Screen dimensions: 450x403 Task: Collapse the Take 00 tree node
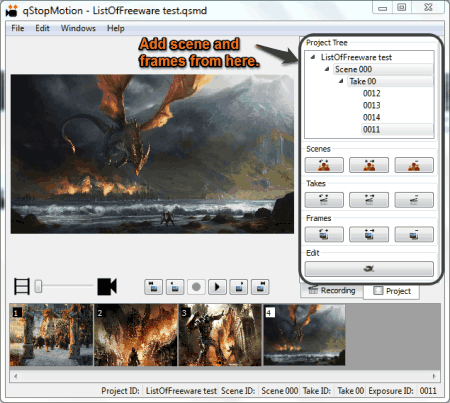(341, 81)
